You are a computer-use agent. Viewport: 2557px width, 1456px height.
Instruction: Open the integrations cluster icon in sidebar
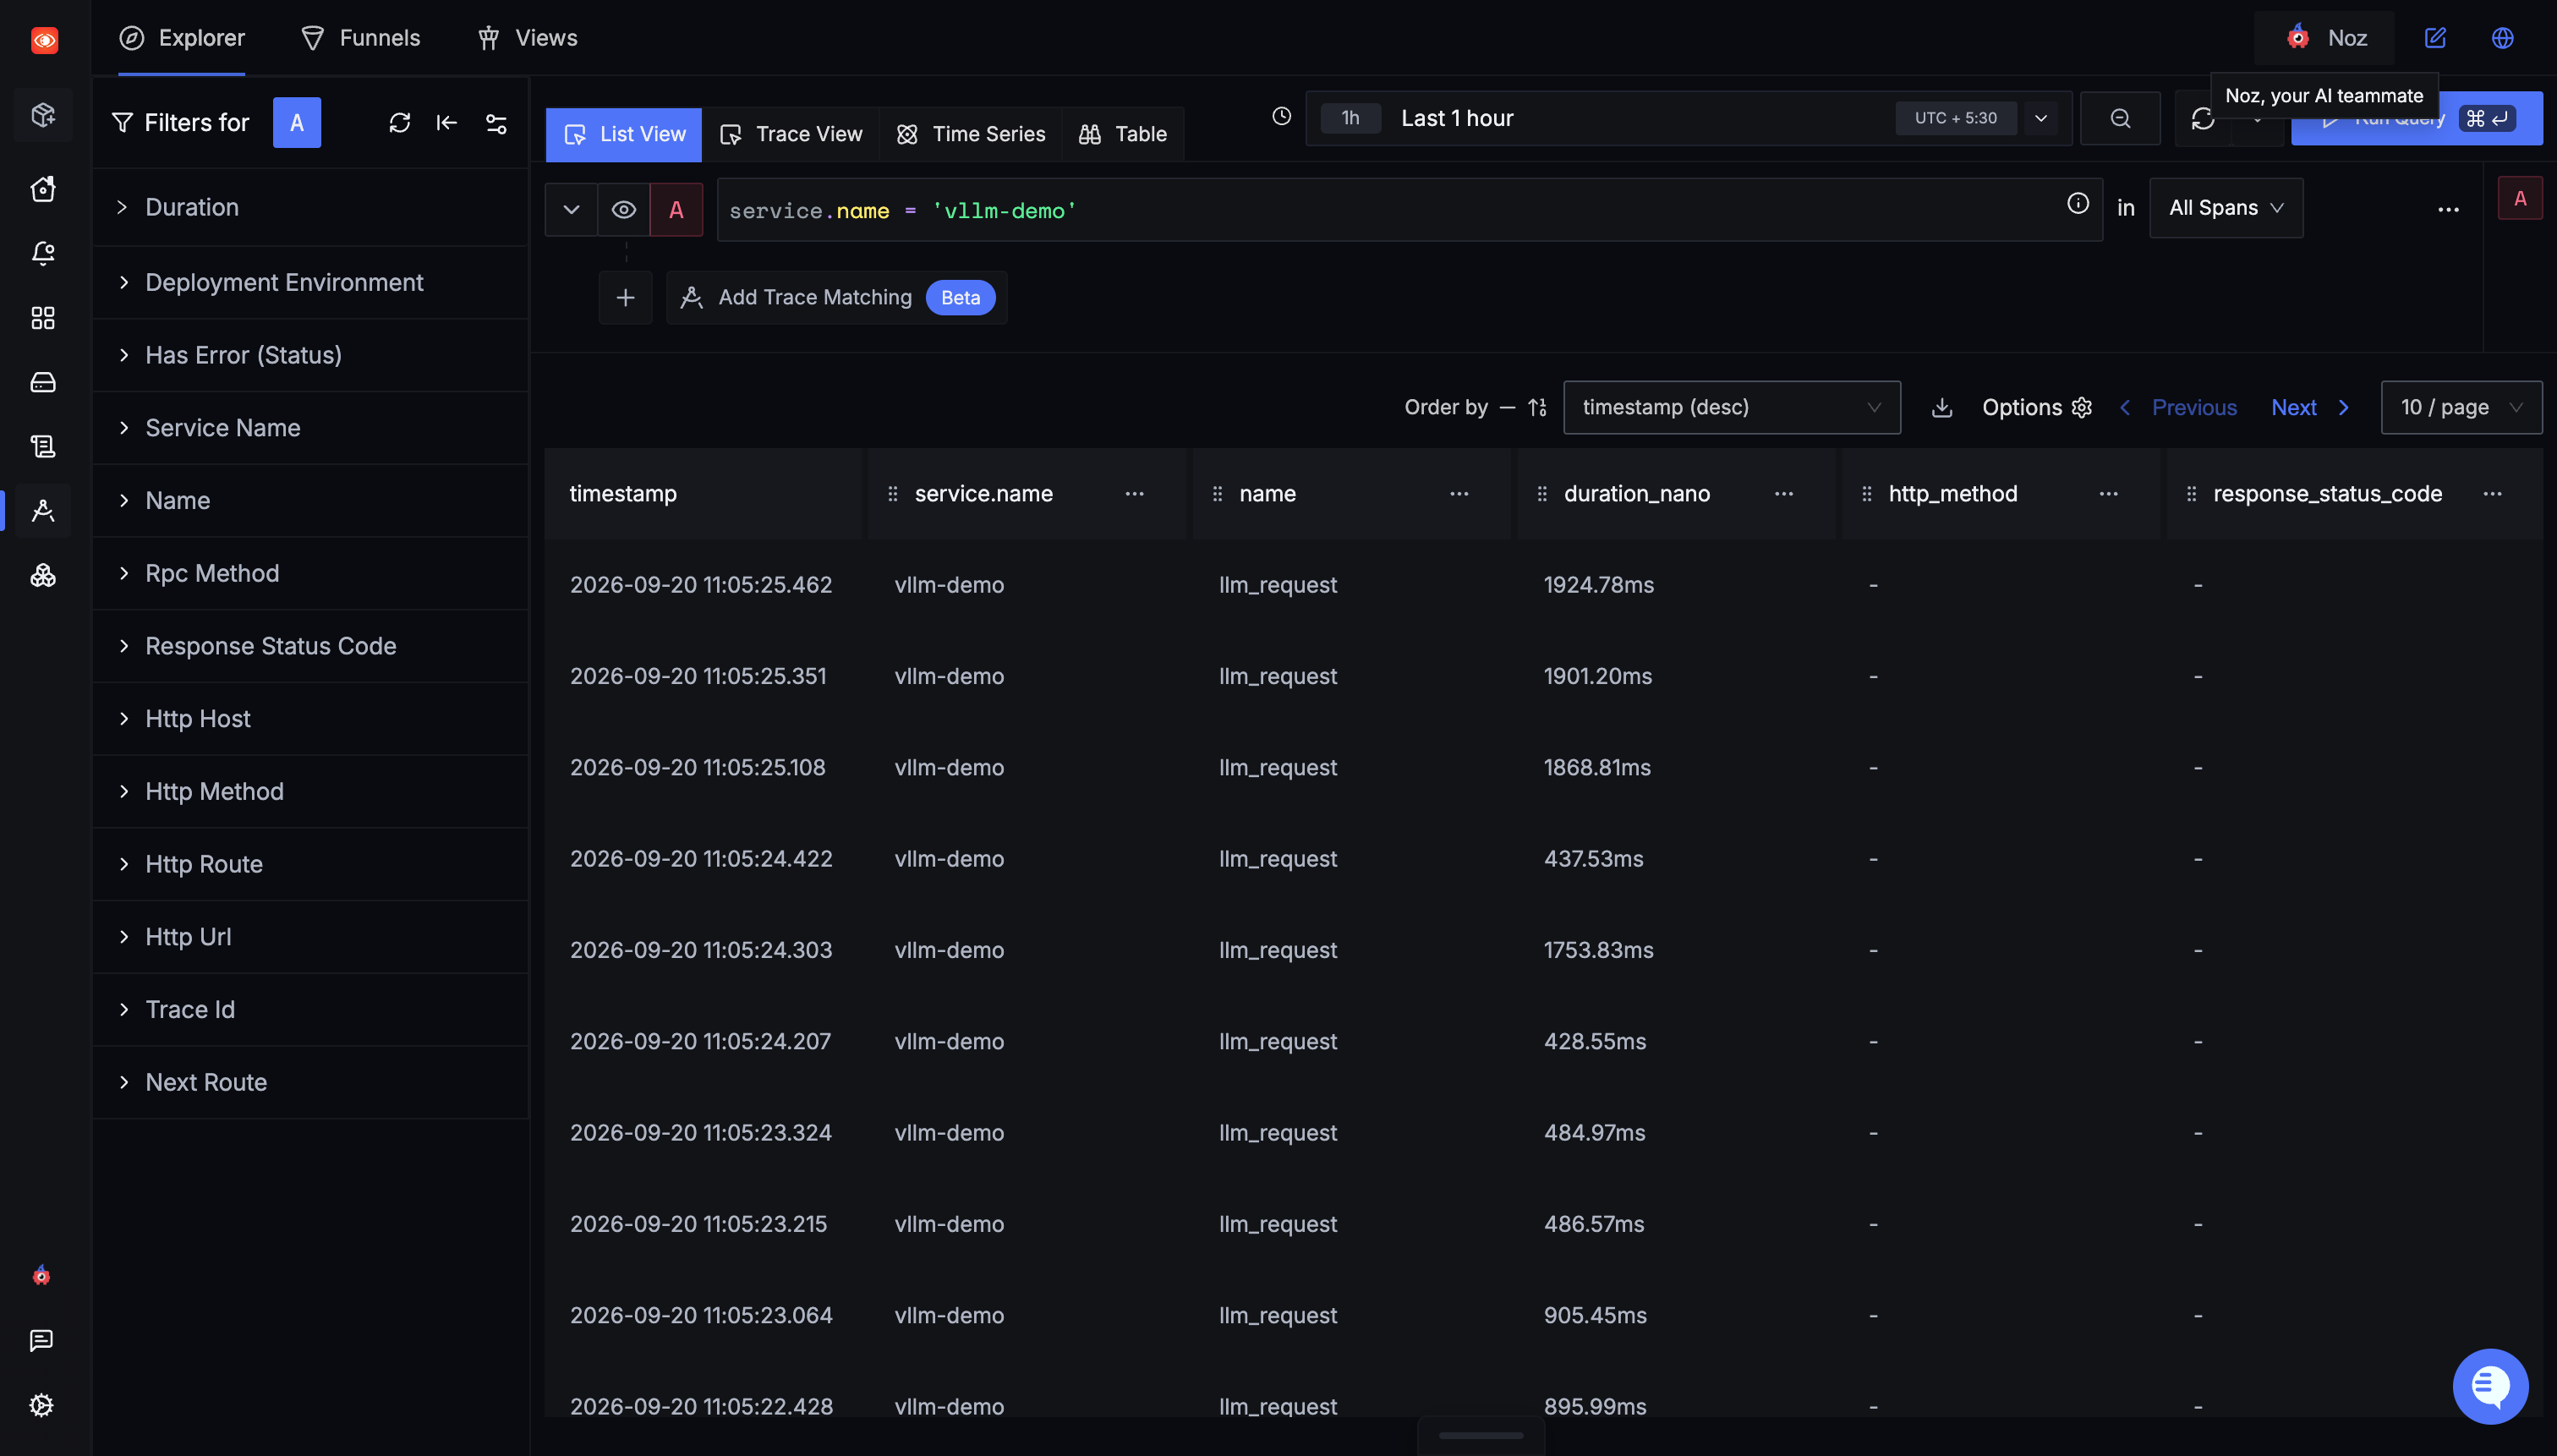coord(43,575)
